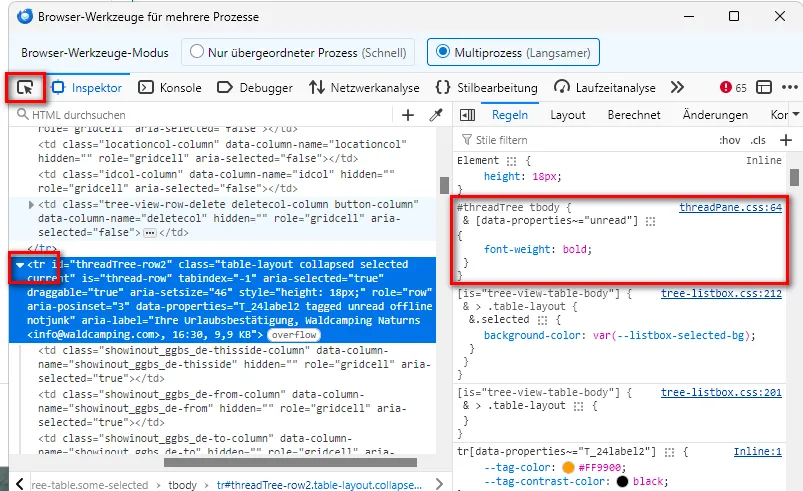Open the three-dot customize menu
The width and height of the screenshot is (803, 491).
pos(790,88)
